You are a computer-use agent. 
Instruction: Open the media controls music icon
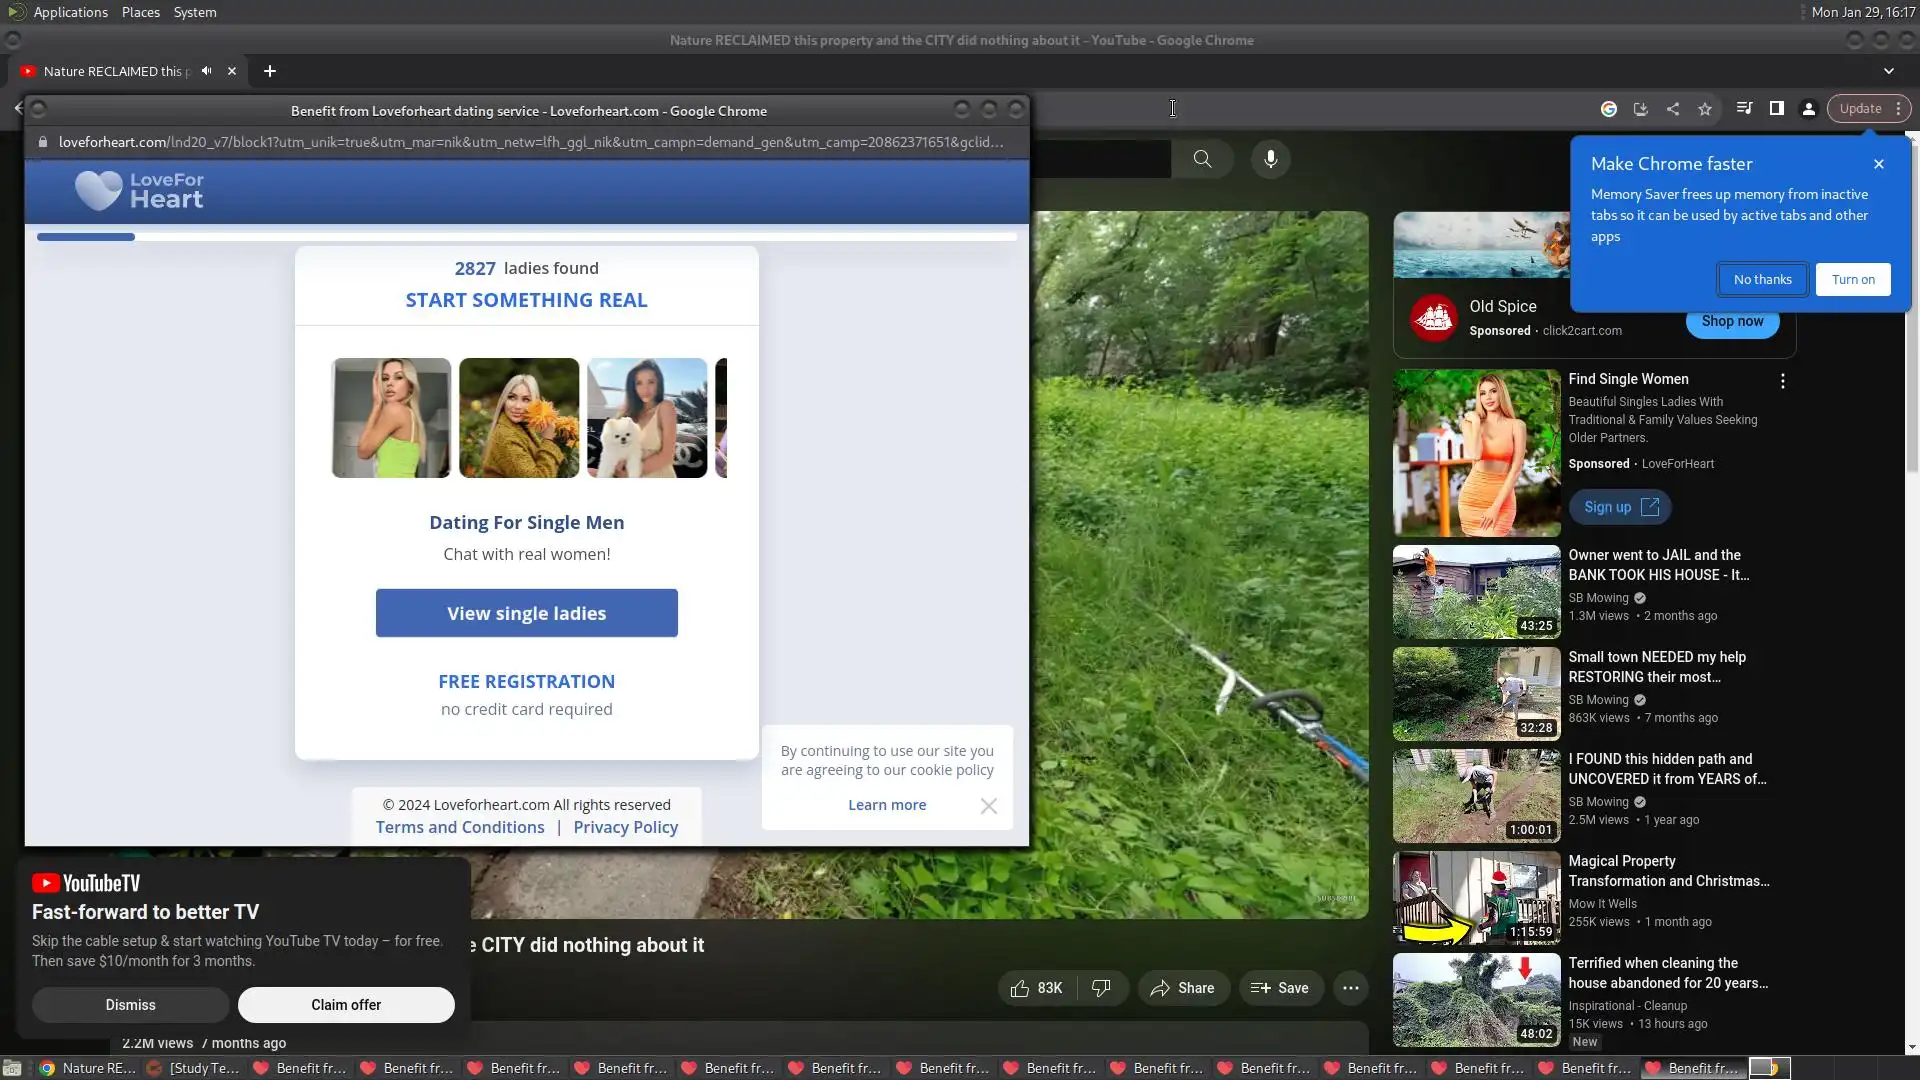click(1744, 109)
